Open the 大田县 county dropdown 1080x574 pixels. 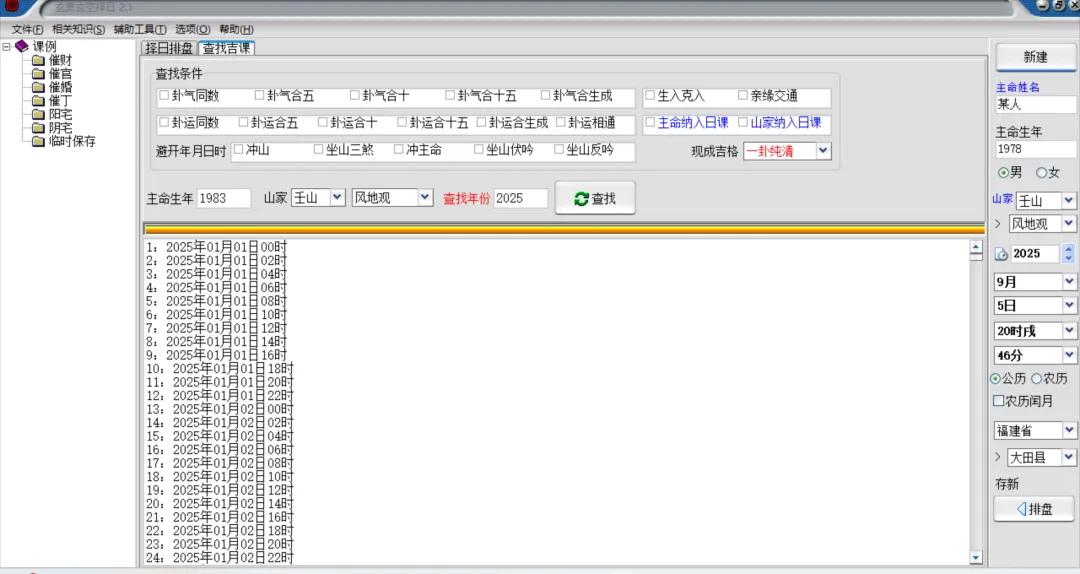click(1068, 457)
